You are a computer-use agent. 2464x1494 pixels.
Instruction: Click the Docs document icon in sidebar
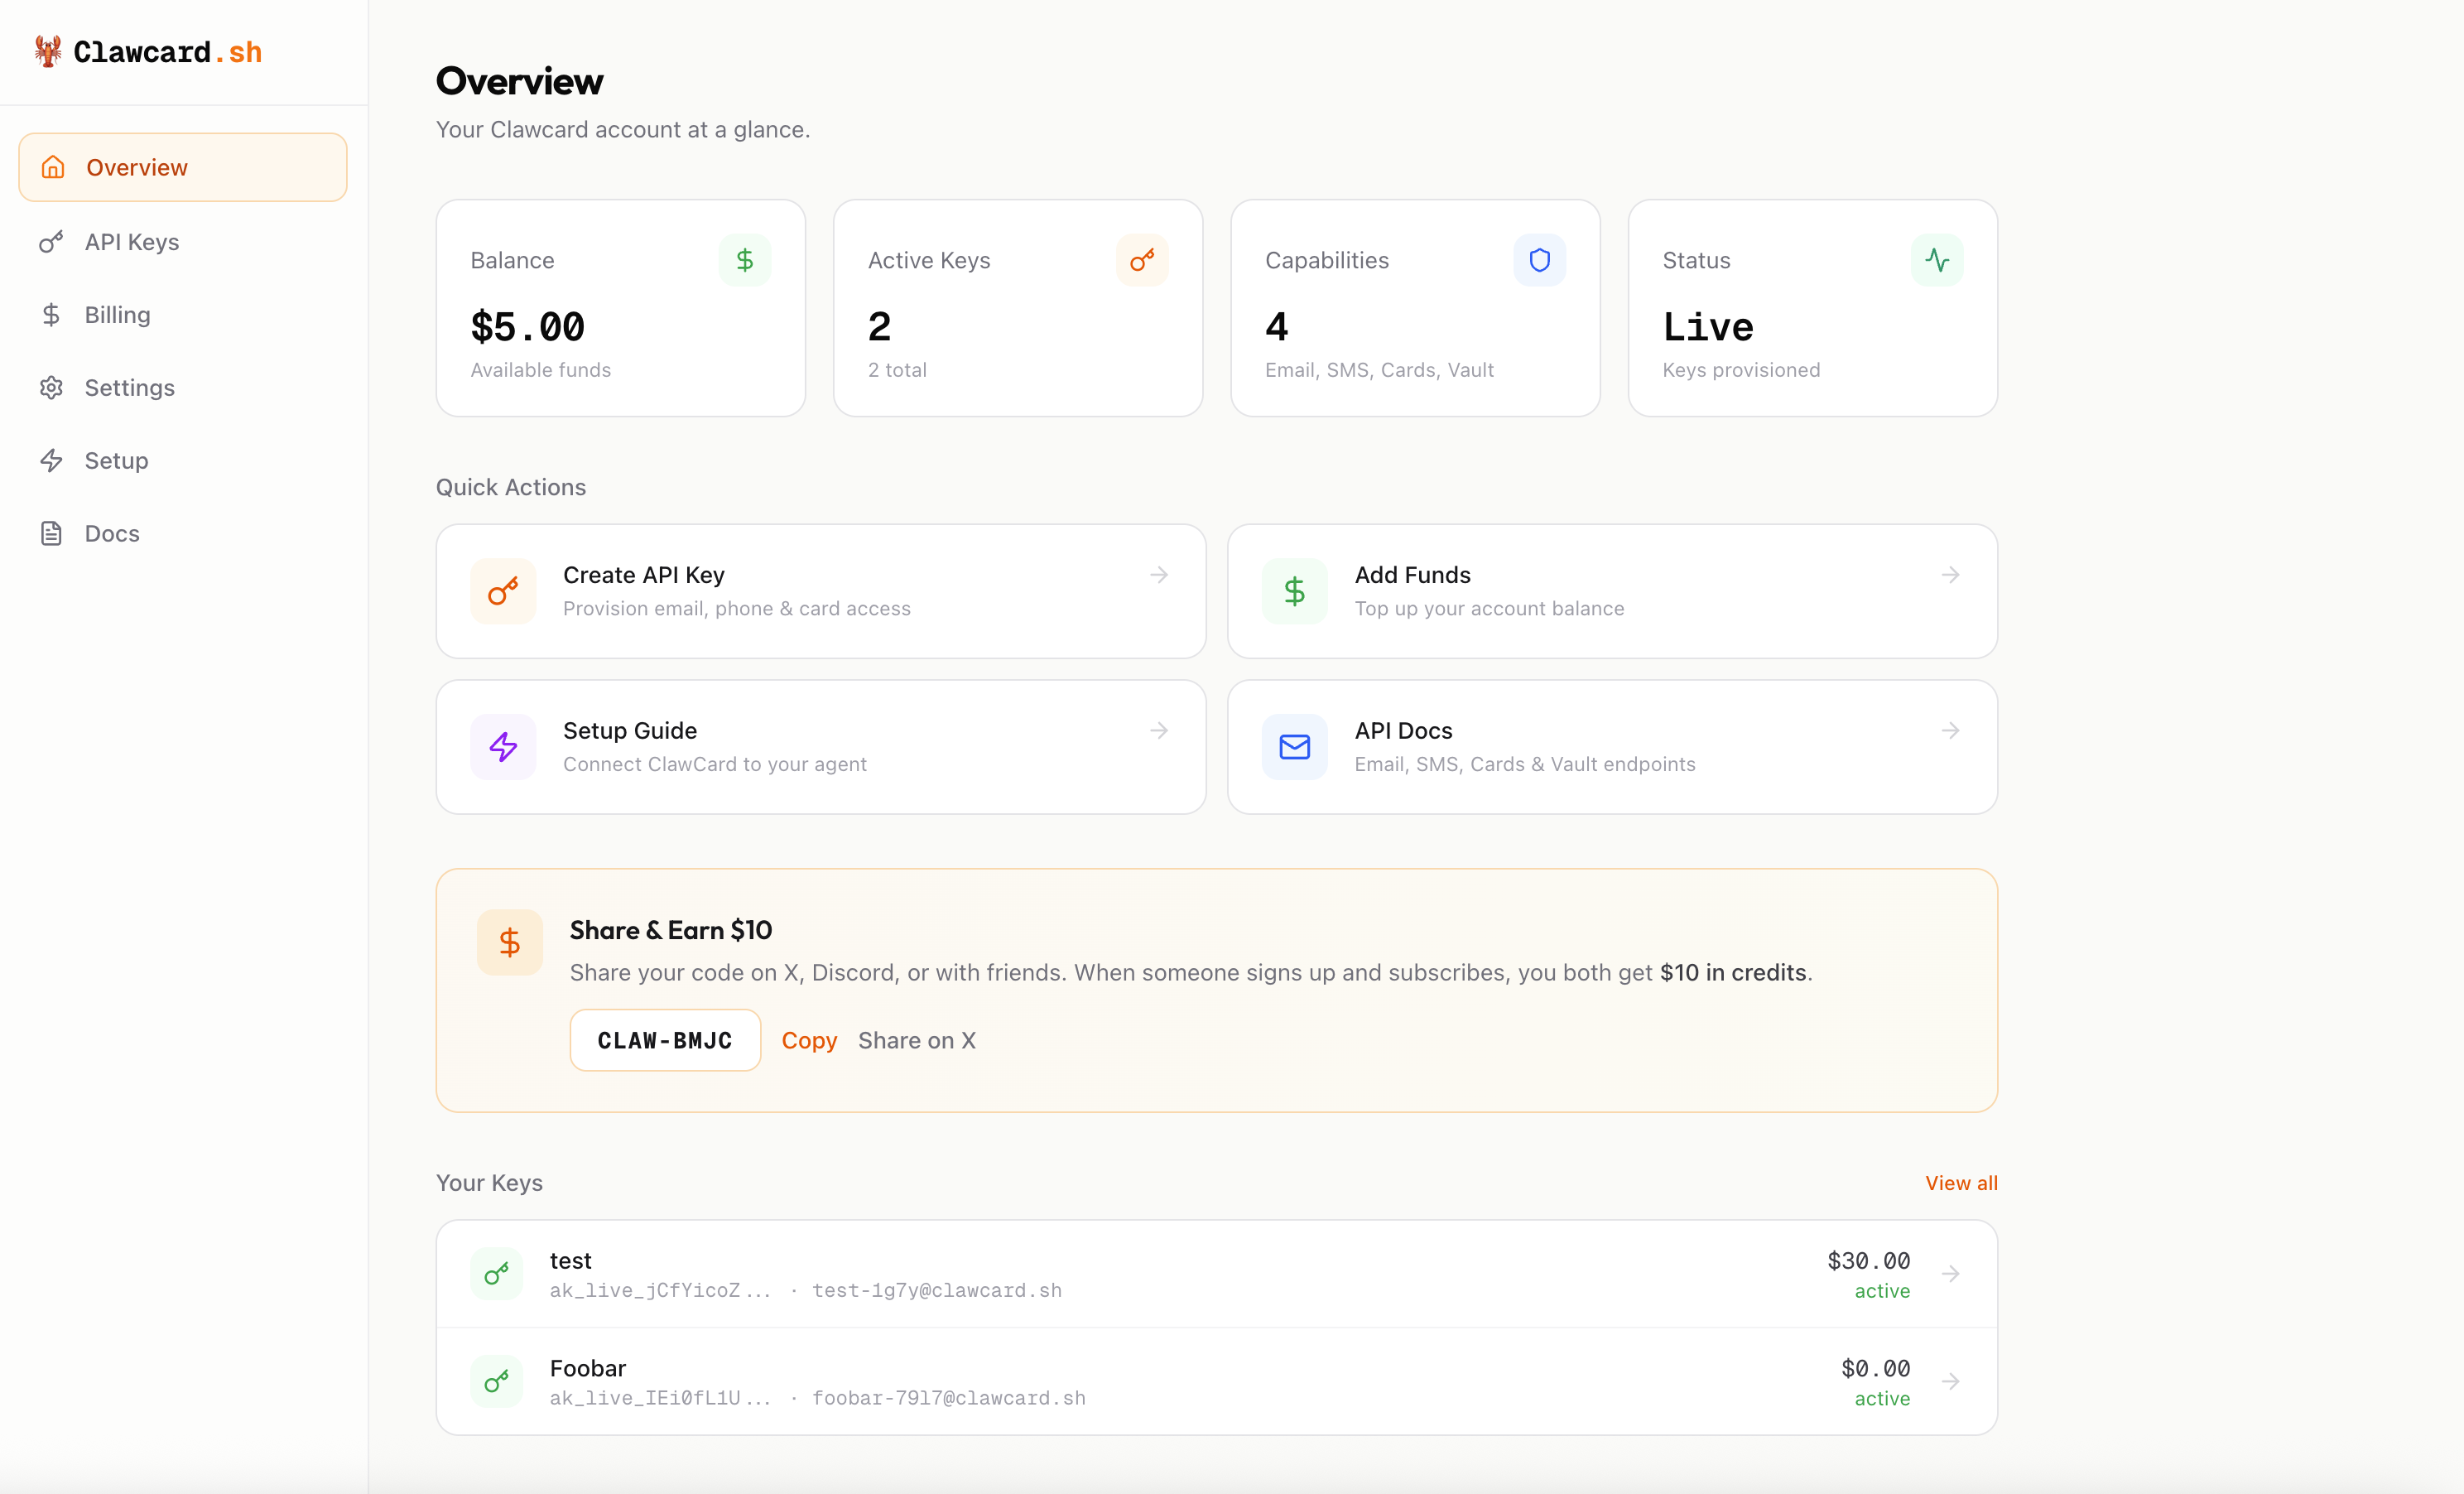coord(52,533)
